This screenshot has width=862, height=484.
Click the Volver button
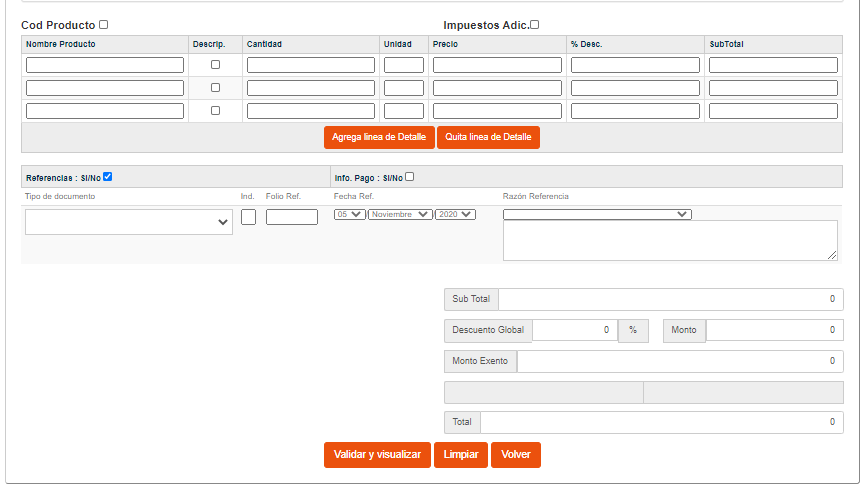click(516, 455)
